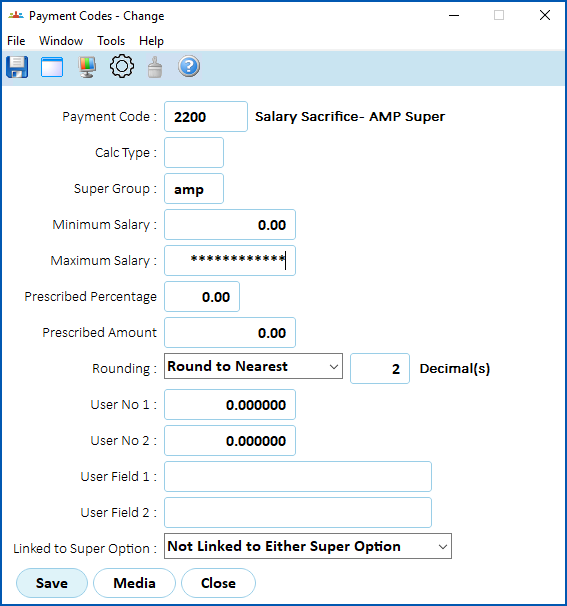Click the 'Payment Code :' label
Screen dimensions: 567x606
click(110, 116)
